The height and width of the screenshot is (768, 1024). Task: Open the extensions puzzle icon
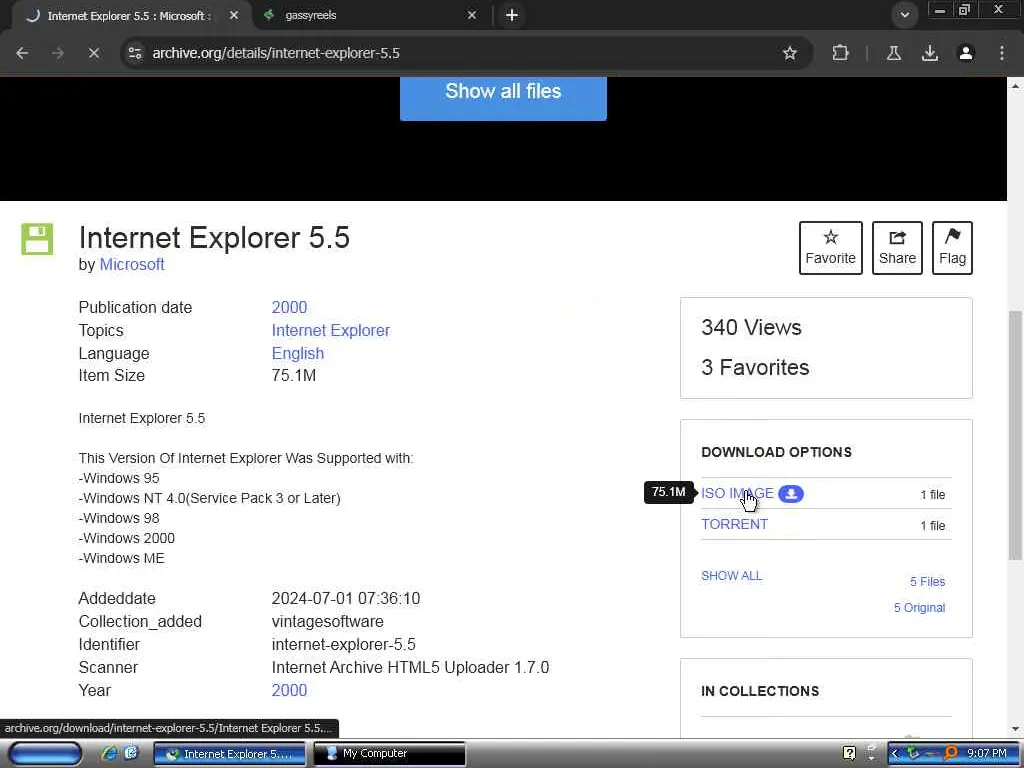(x=840, y=53)
